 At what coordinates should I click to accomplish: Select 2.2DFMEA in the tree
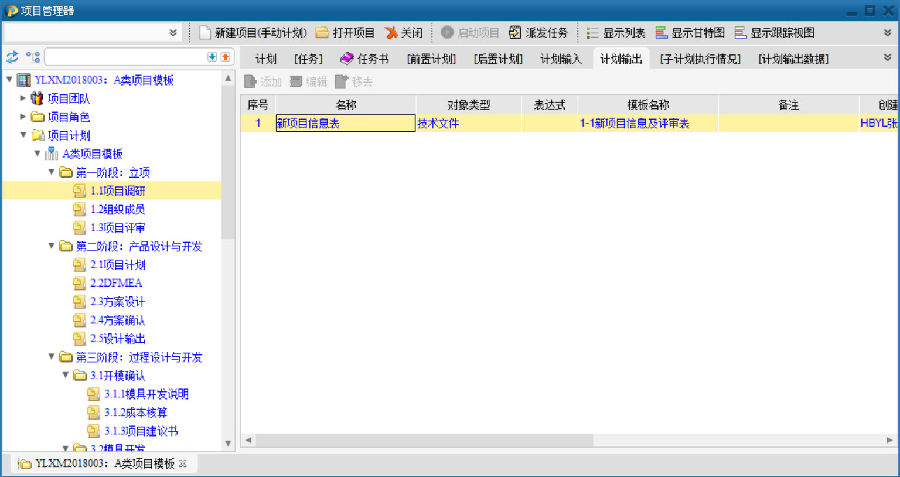[x=116, y=283]
